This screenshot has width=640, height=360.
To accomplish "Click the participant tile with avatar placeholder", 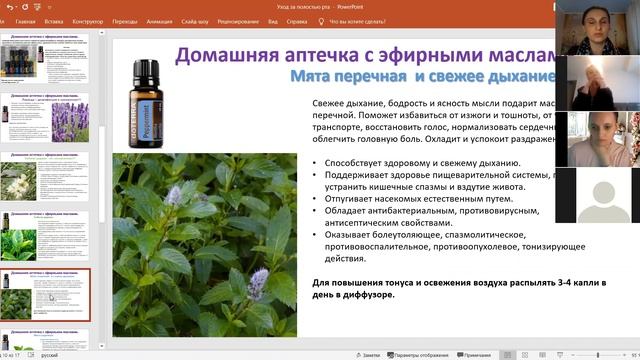I will [x=598, y=195].
